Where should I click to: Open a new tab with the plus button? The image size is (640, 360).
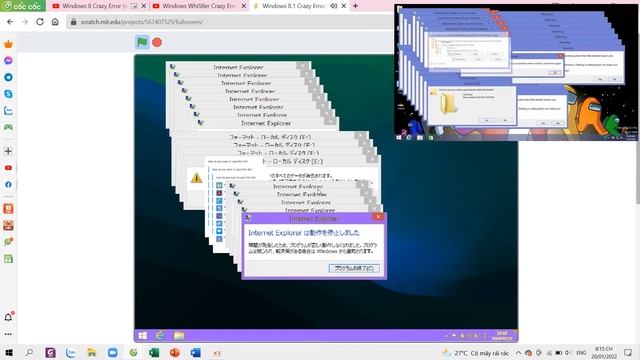(356, 6)
